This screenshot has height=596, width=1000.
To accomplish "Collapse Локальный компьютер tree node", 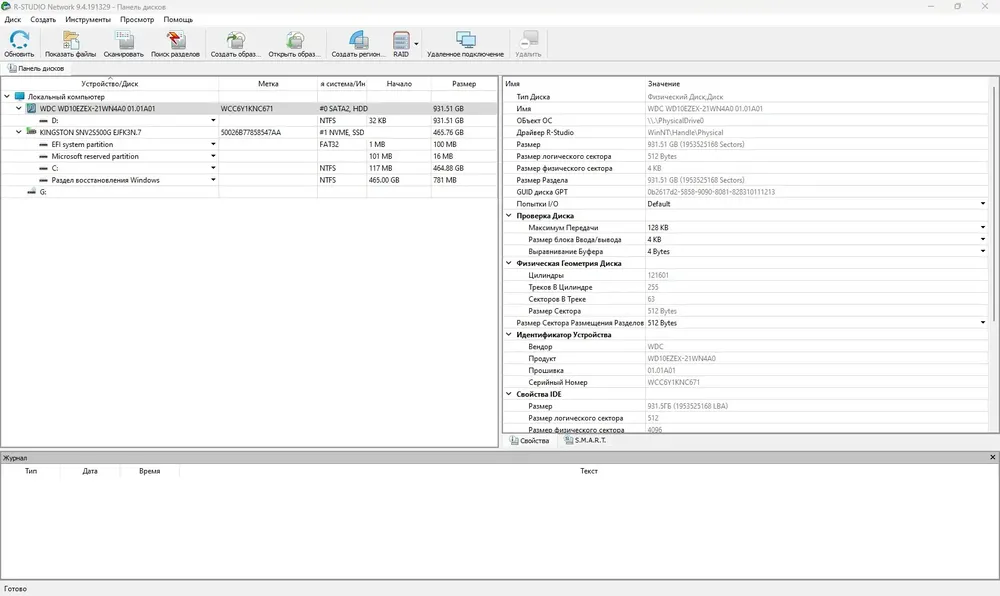I will 7,96.
